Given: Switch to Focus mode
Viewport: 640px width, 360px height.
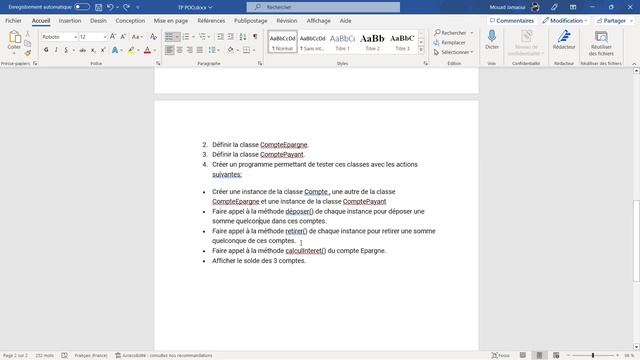Looking at the screenshot, I should point(500,356).
